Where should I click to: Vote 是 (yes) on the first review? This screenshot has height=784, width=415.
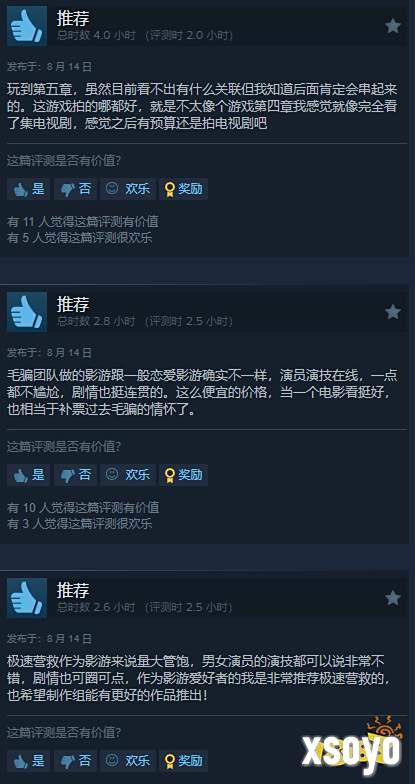tap(28, 189)
